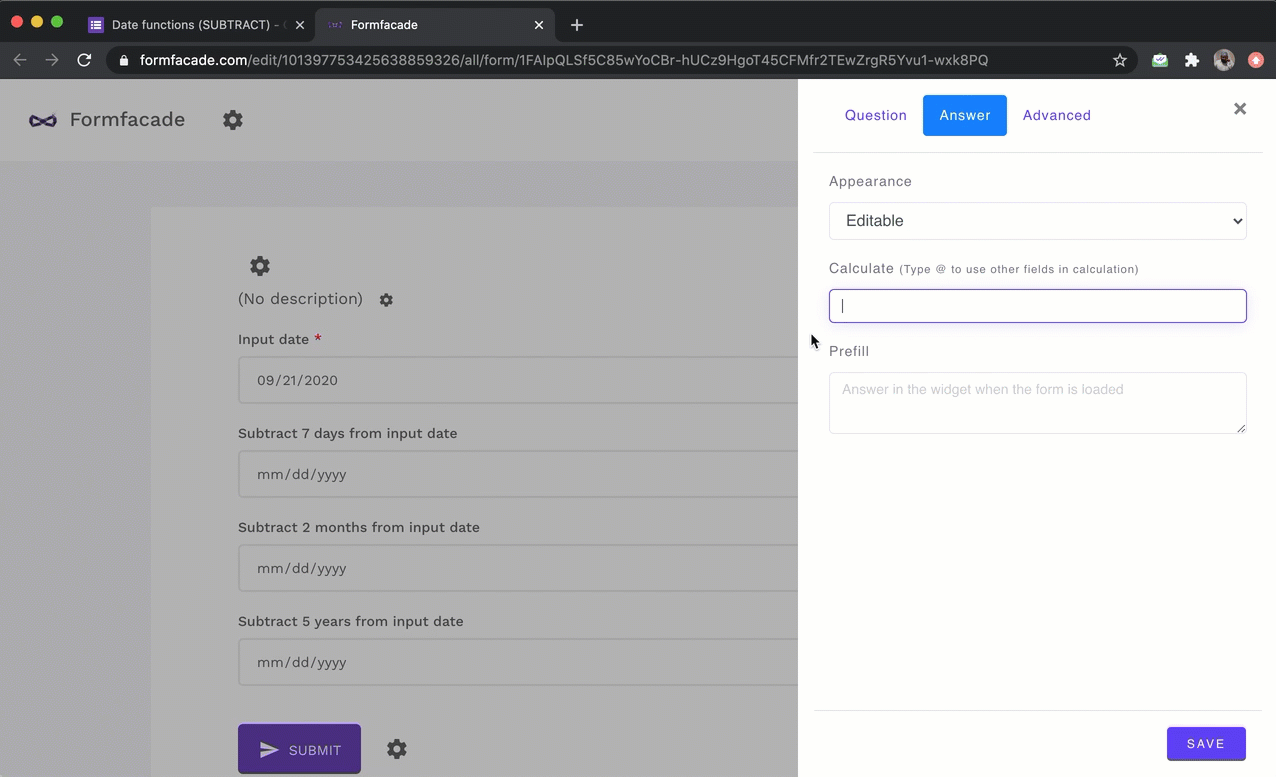Close the answer settings side panel

click(x=1240, y=109)
